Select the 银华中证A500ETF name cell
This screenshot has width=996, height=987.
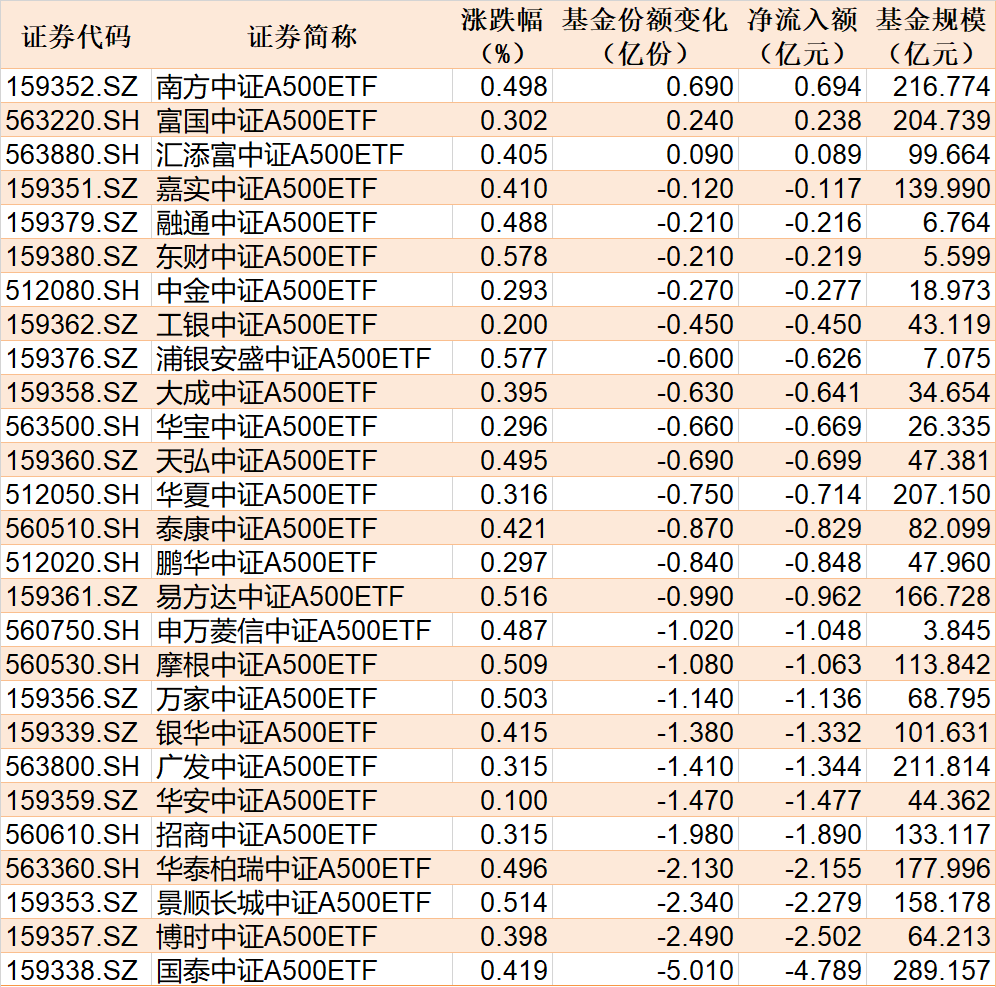coord(302,732)
